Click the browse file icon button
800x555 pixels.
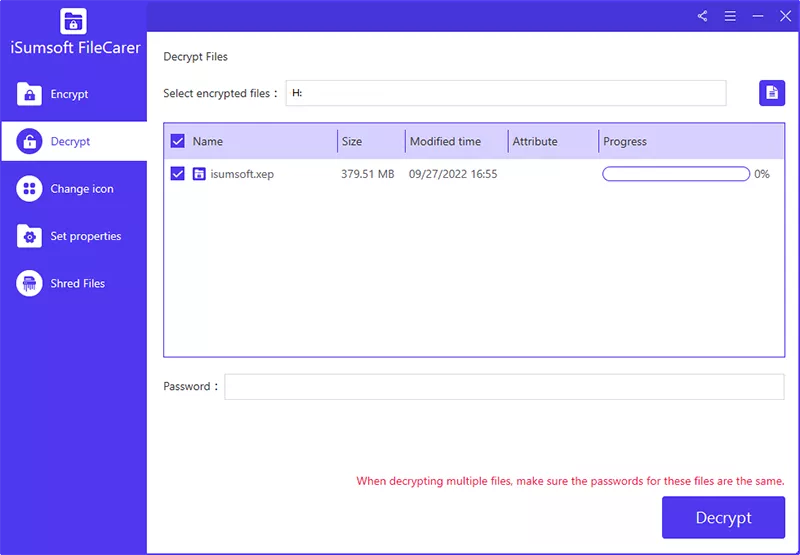[x=771, y=93]
